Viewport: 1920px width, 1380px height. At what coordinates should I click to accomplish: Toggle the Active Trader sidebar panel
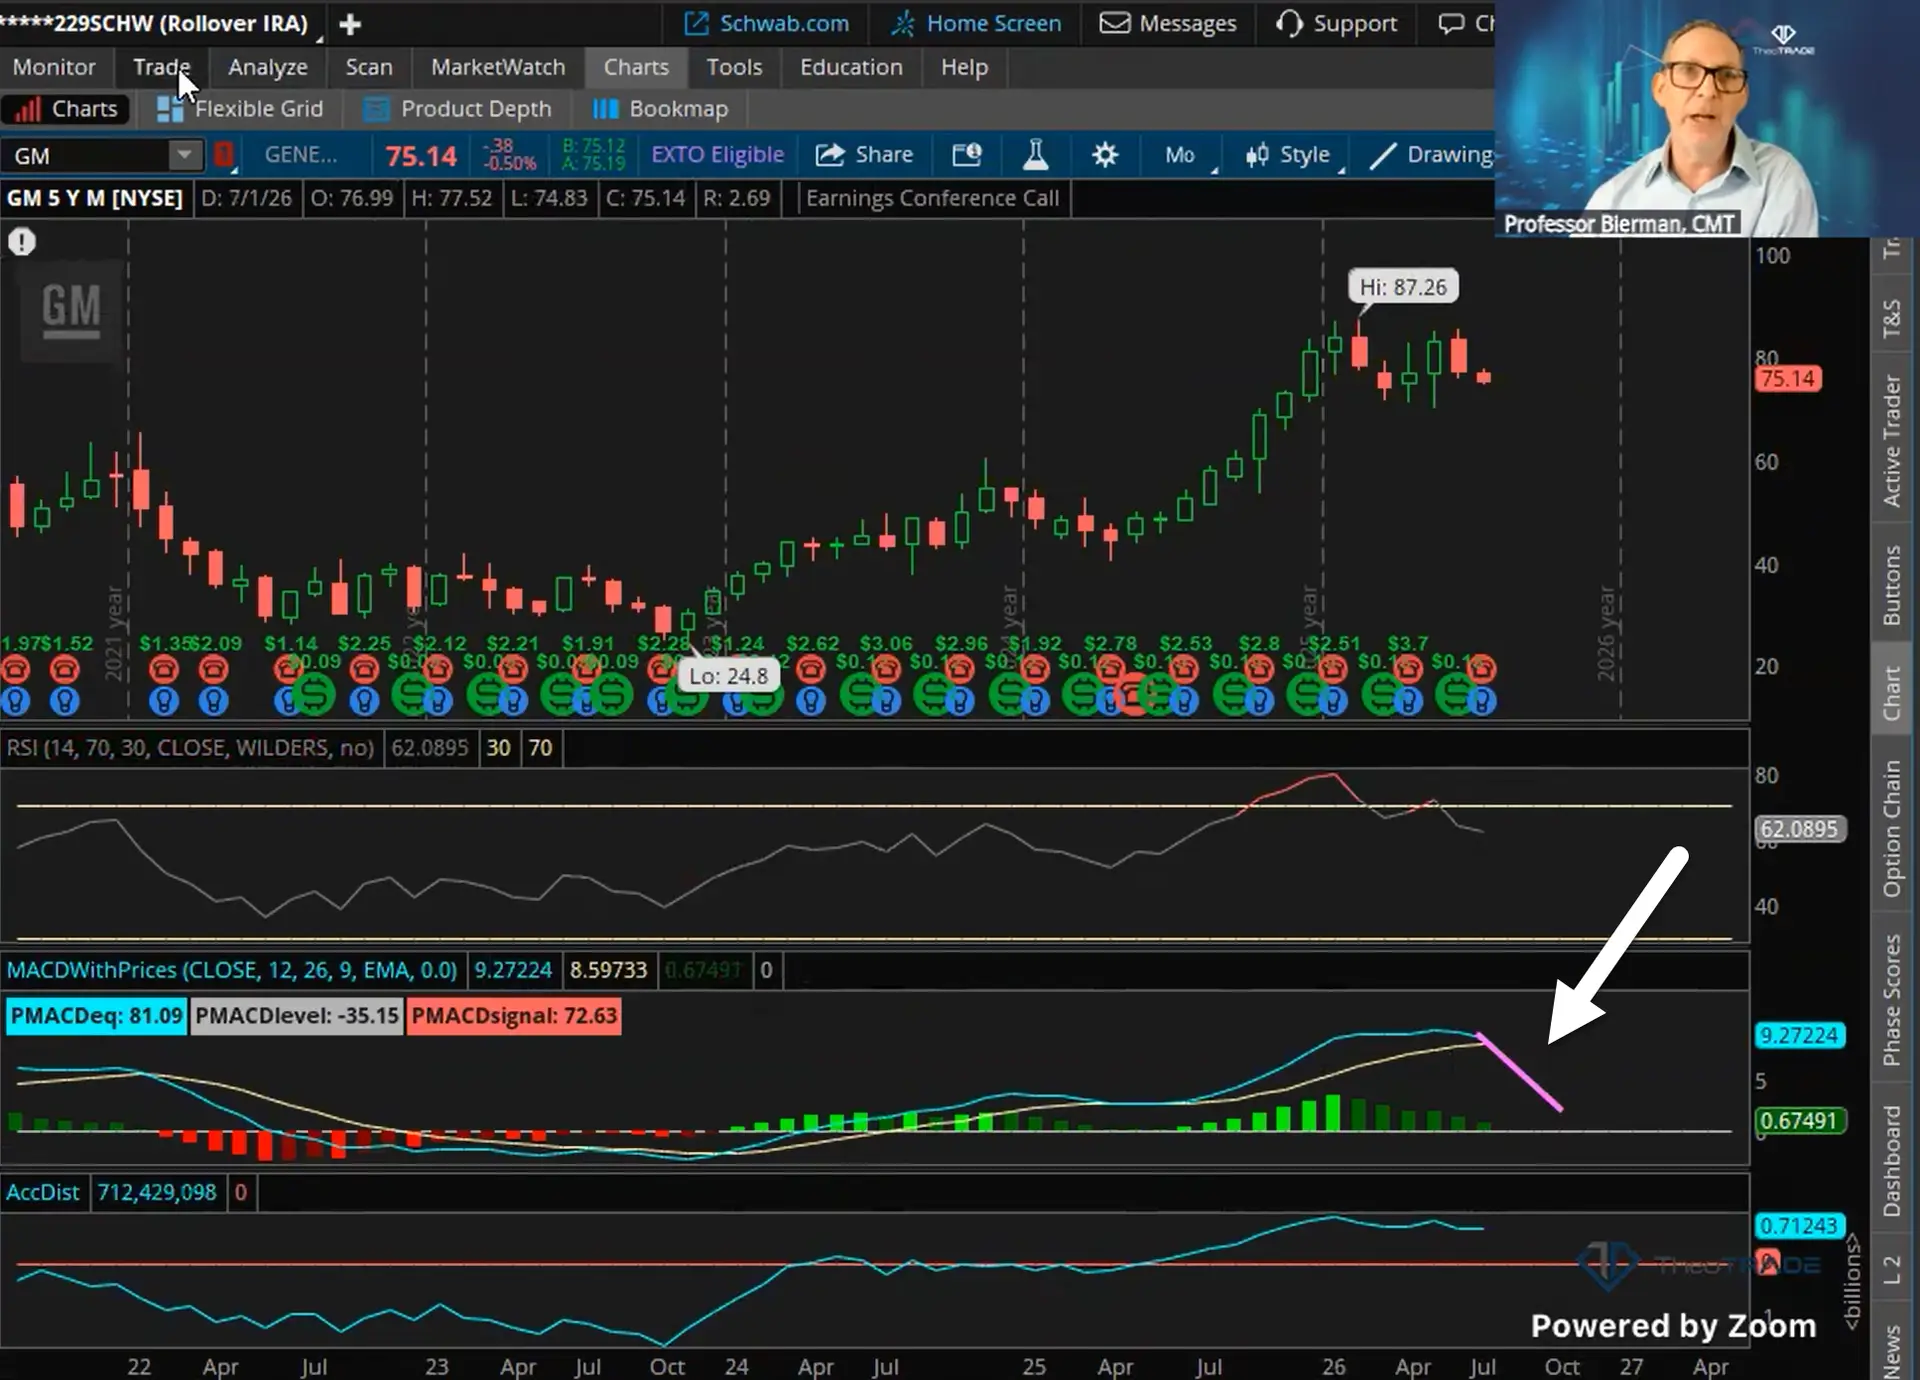click(x=1892, y=441)
